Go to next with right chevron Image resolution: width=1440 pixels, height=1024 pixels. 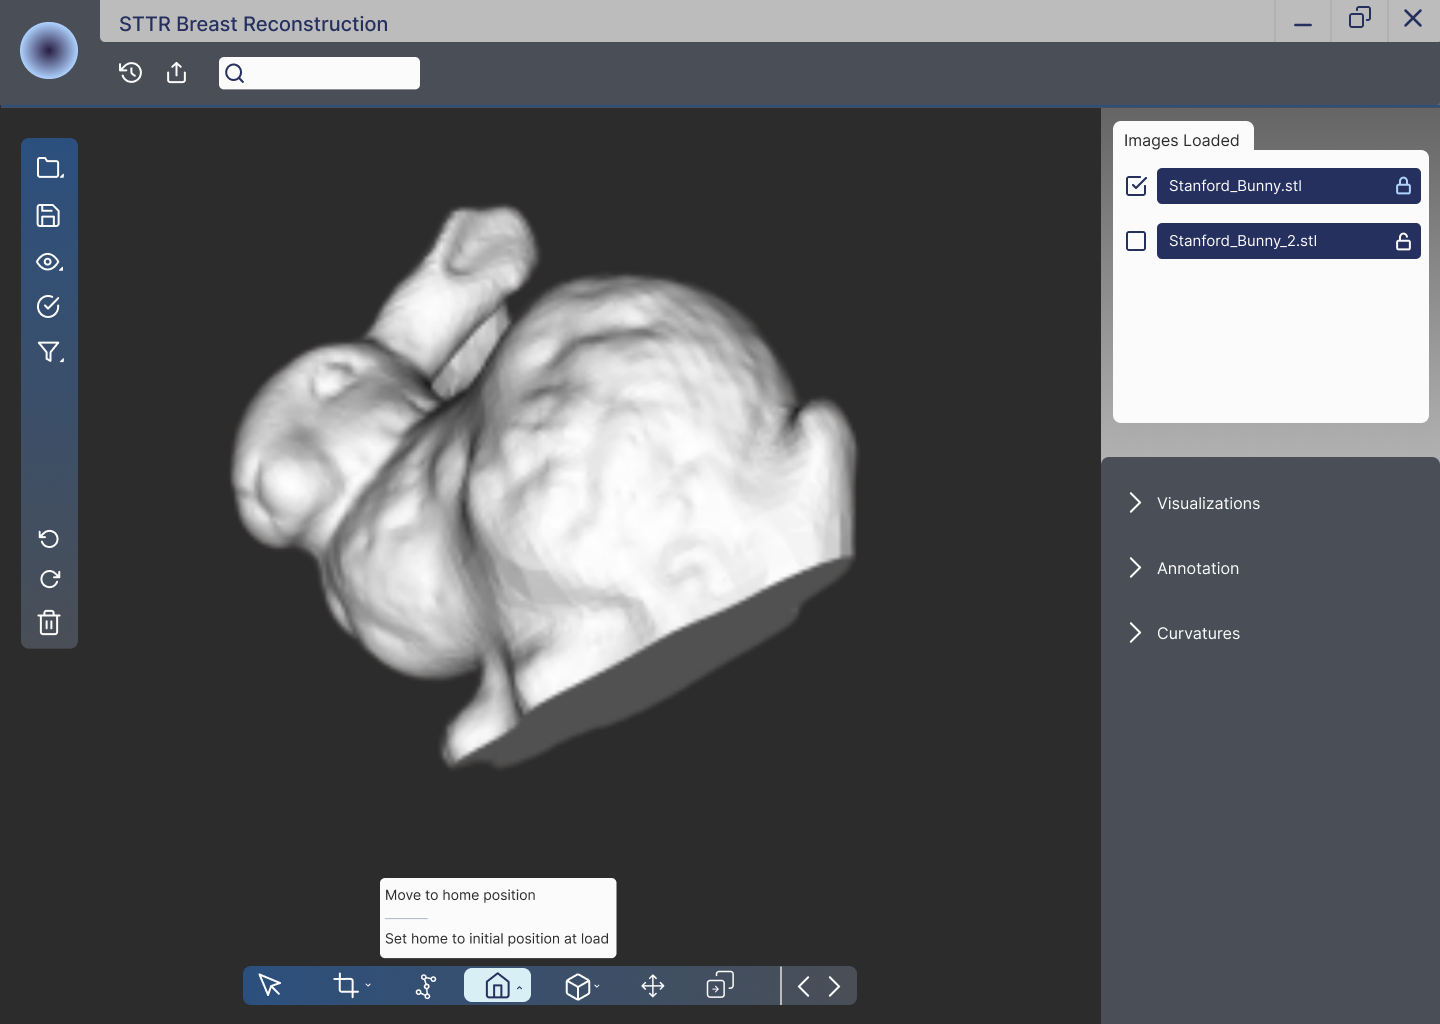click(x=834, y=987)
